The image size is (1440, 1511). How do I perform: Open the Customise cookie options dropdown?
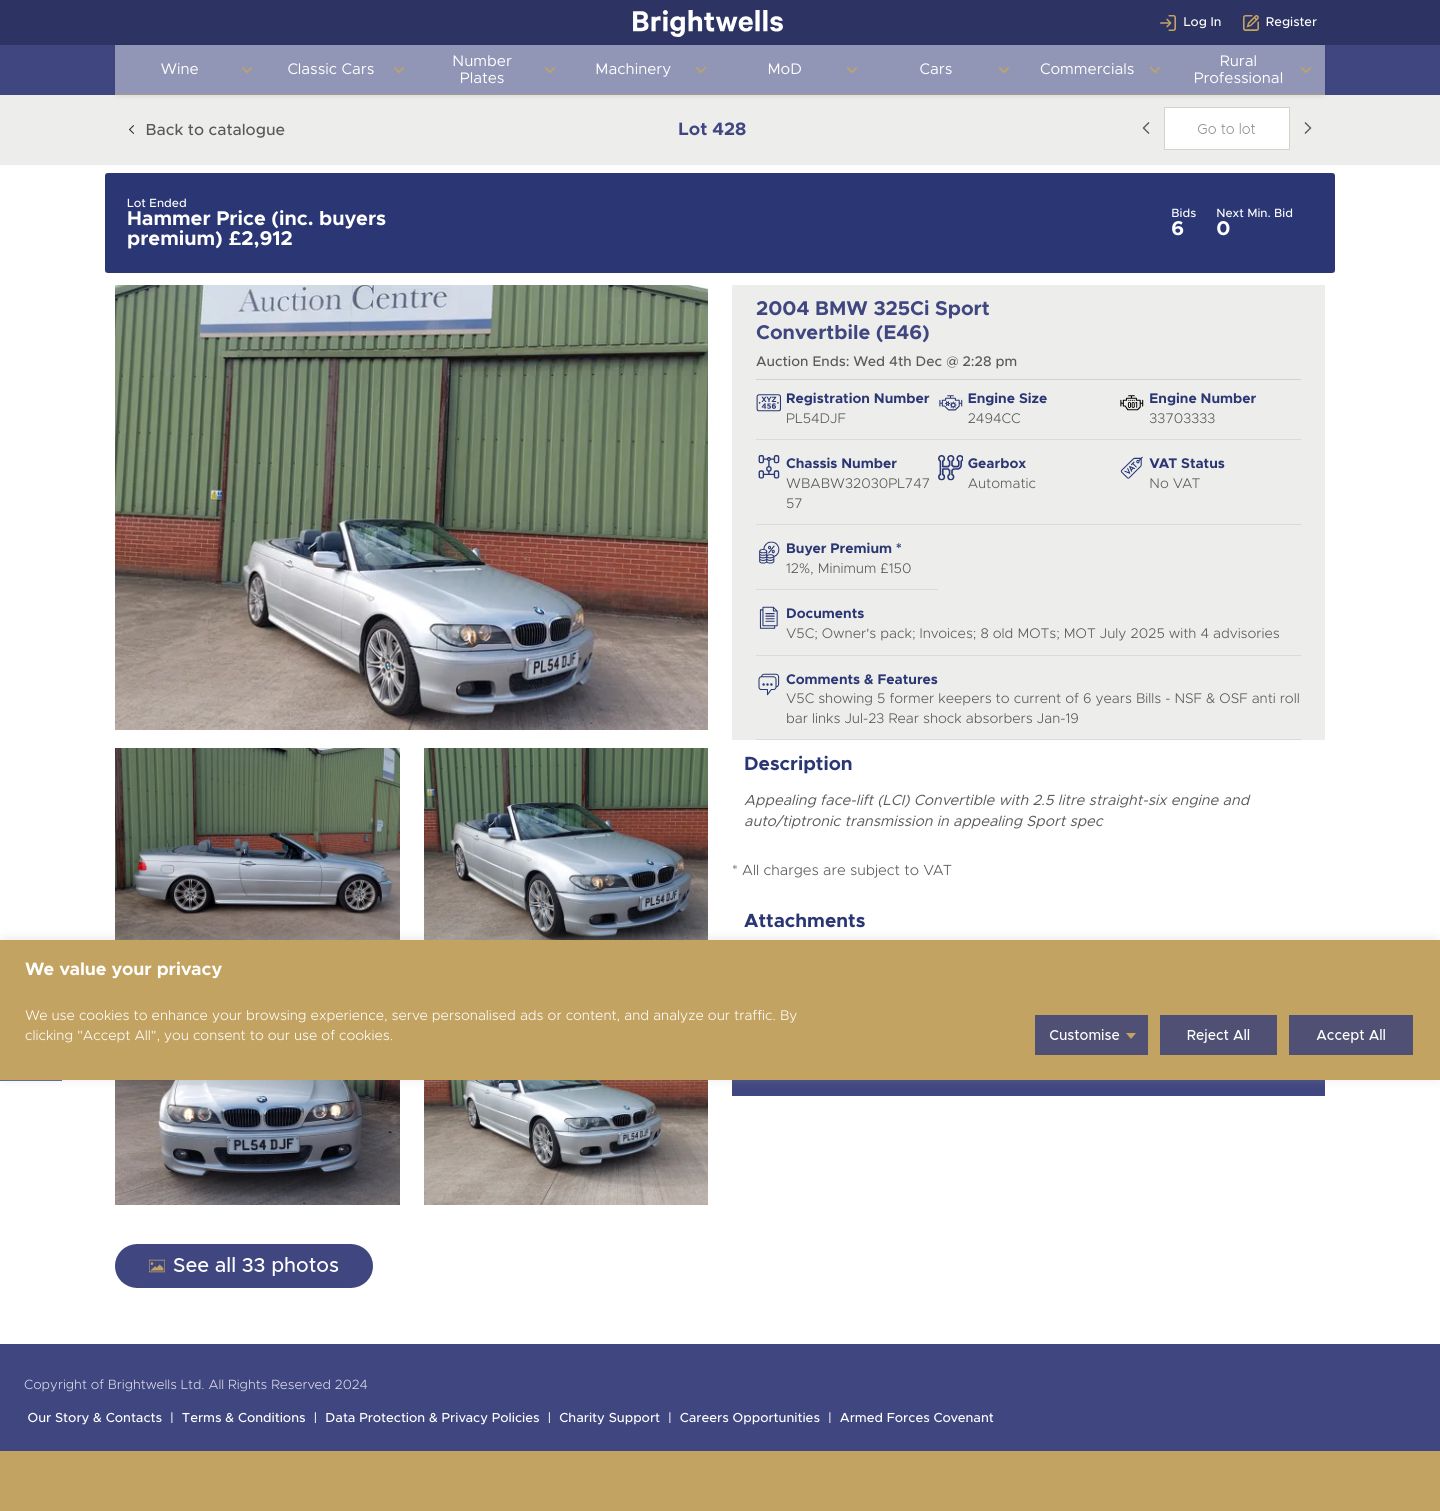pyautogui.click(x=1091, y=1035)
